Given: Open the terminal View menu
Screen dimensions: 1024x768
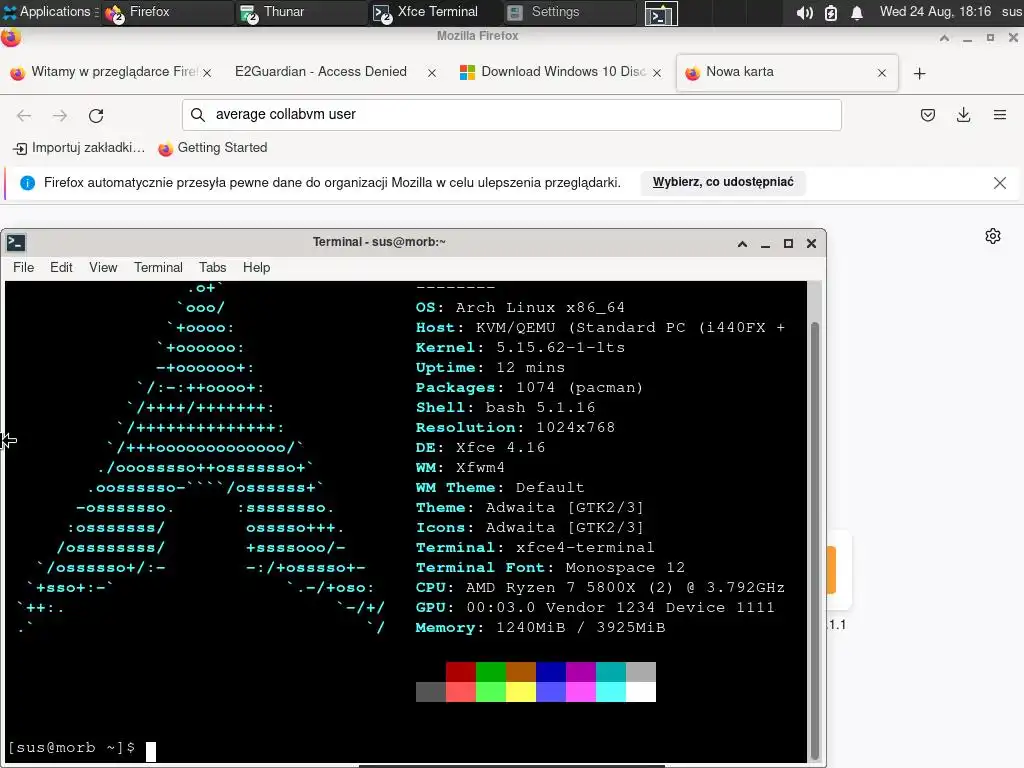Looking at the screenshot, I should click(x=103, y=268).
